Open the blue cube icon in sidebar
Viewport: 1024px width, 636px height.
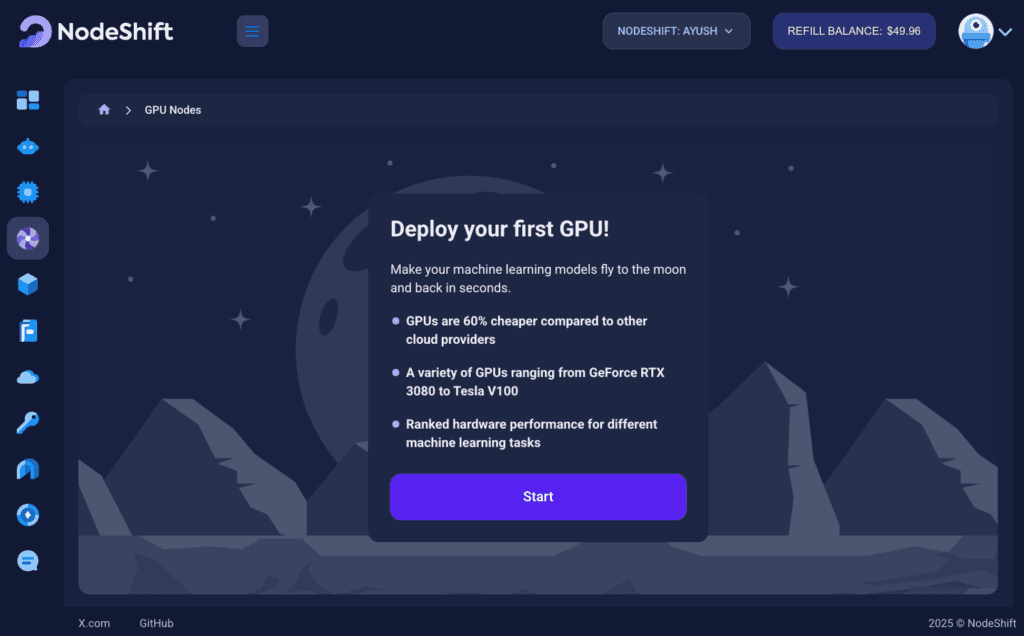[27, 284]
